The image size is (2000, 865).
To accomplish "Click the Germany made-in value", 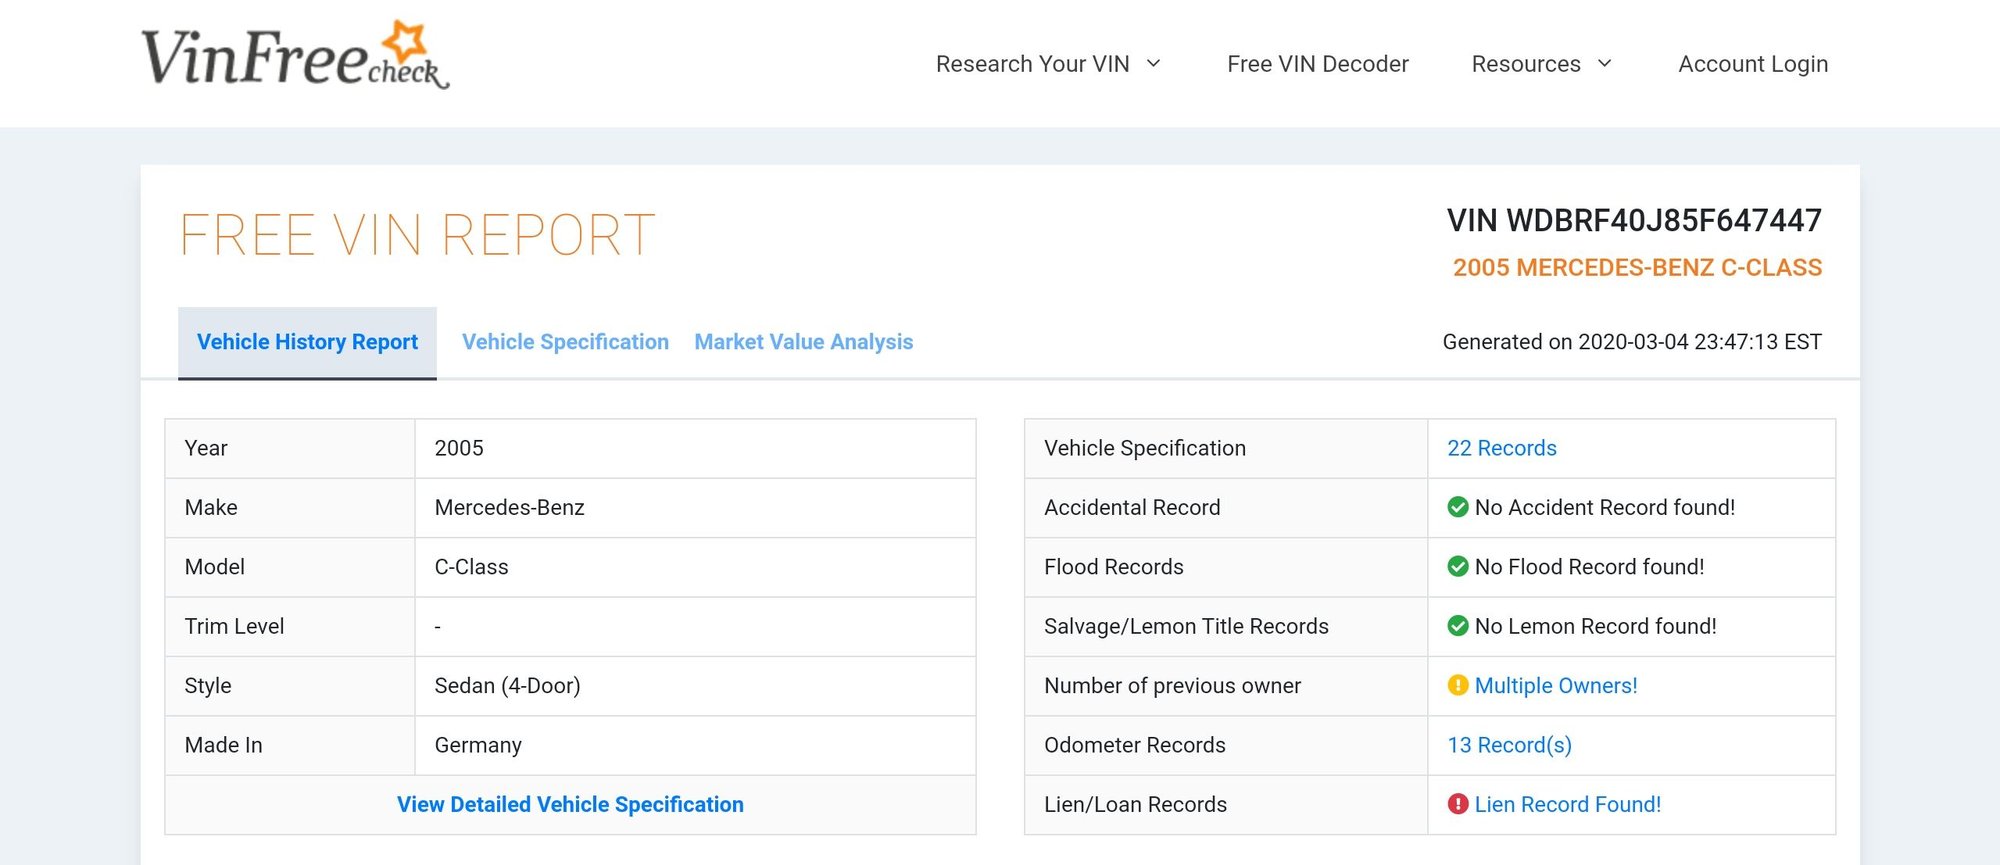I will point(478,745).
